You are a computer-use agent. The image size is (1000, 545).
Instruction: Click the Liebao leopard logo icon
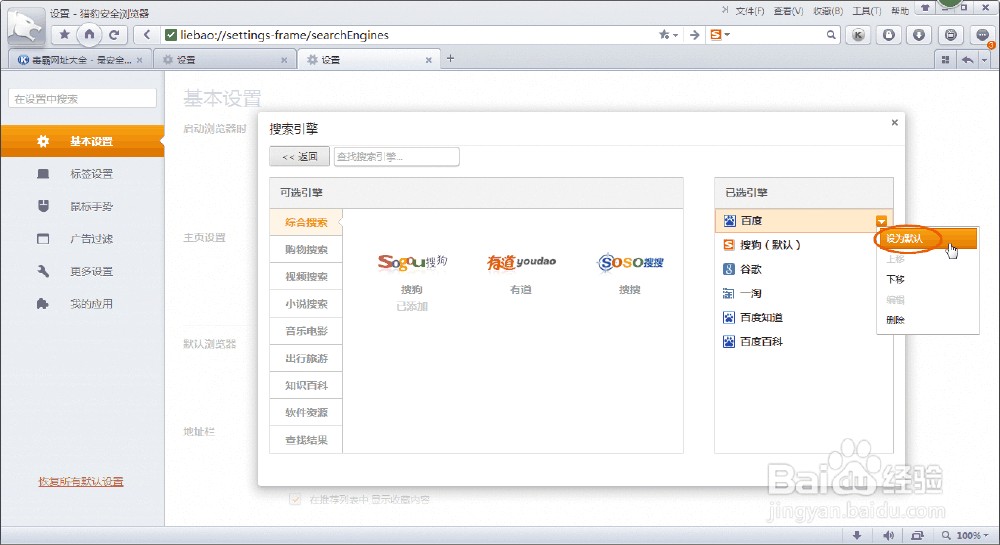click(x=26, y=27)
